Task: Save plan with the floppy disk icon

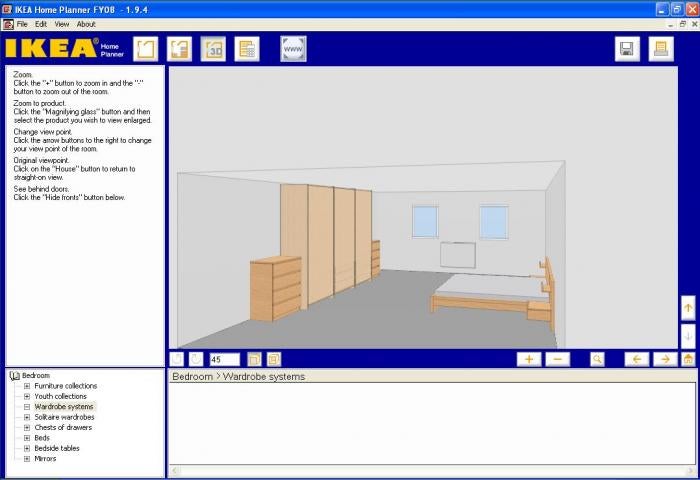Action: pos(627,49)
